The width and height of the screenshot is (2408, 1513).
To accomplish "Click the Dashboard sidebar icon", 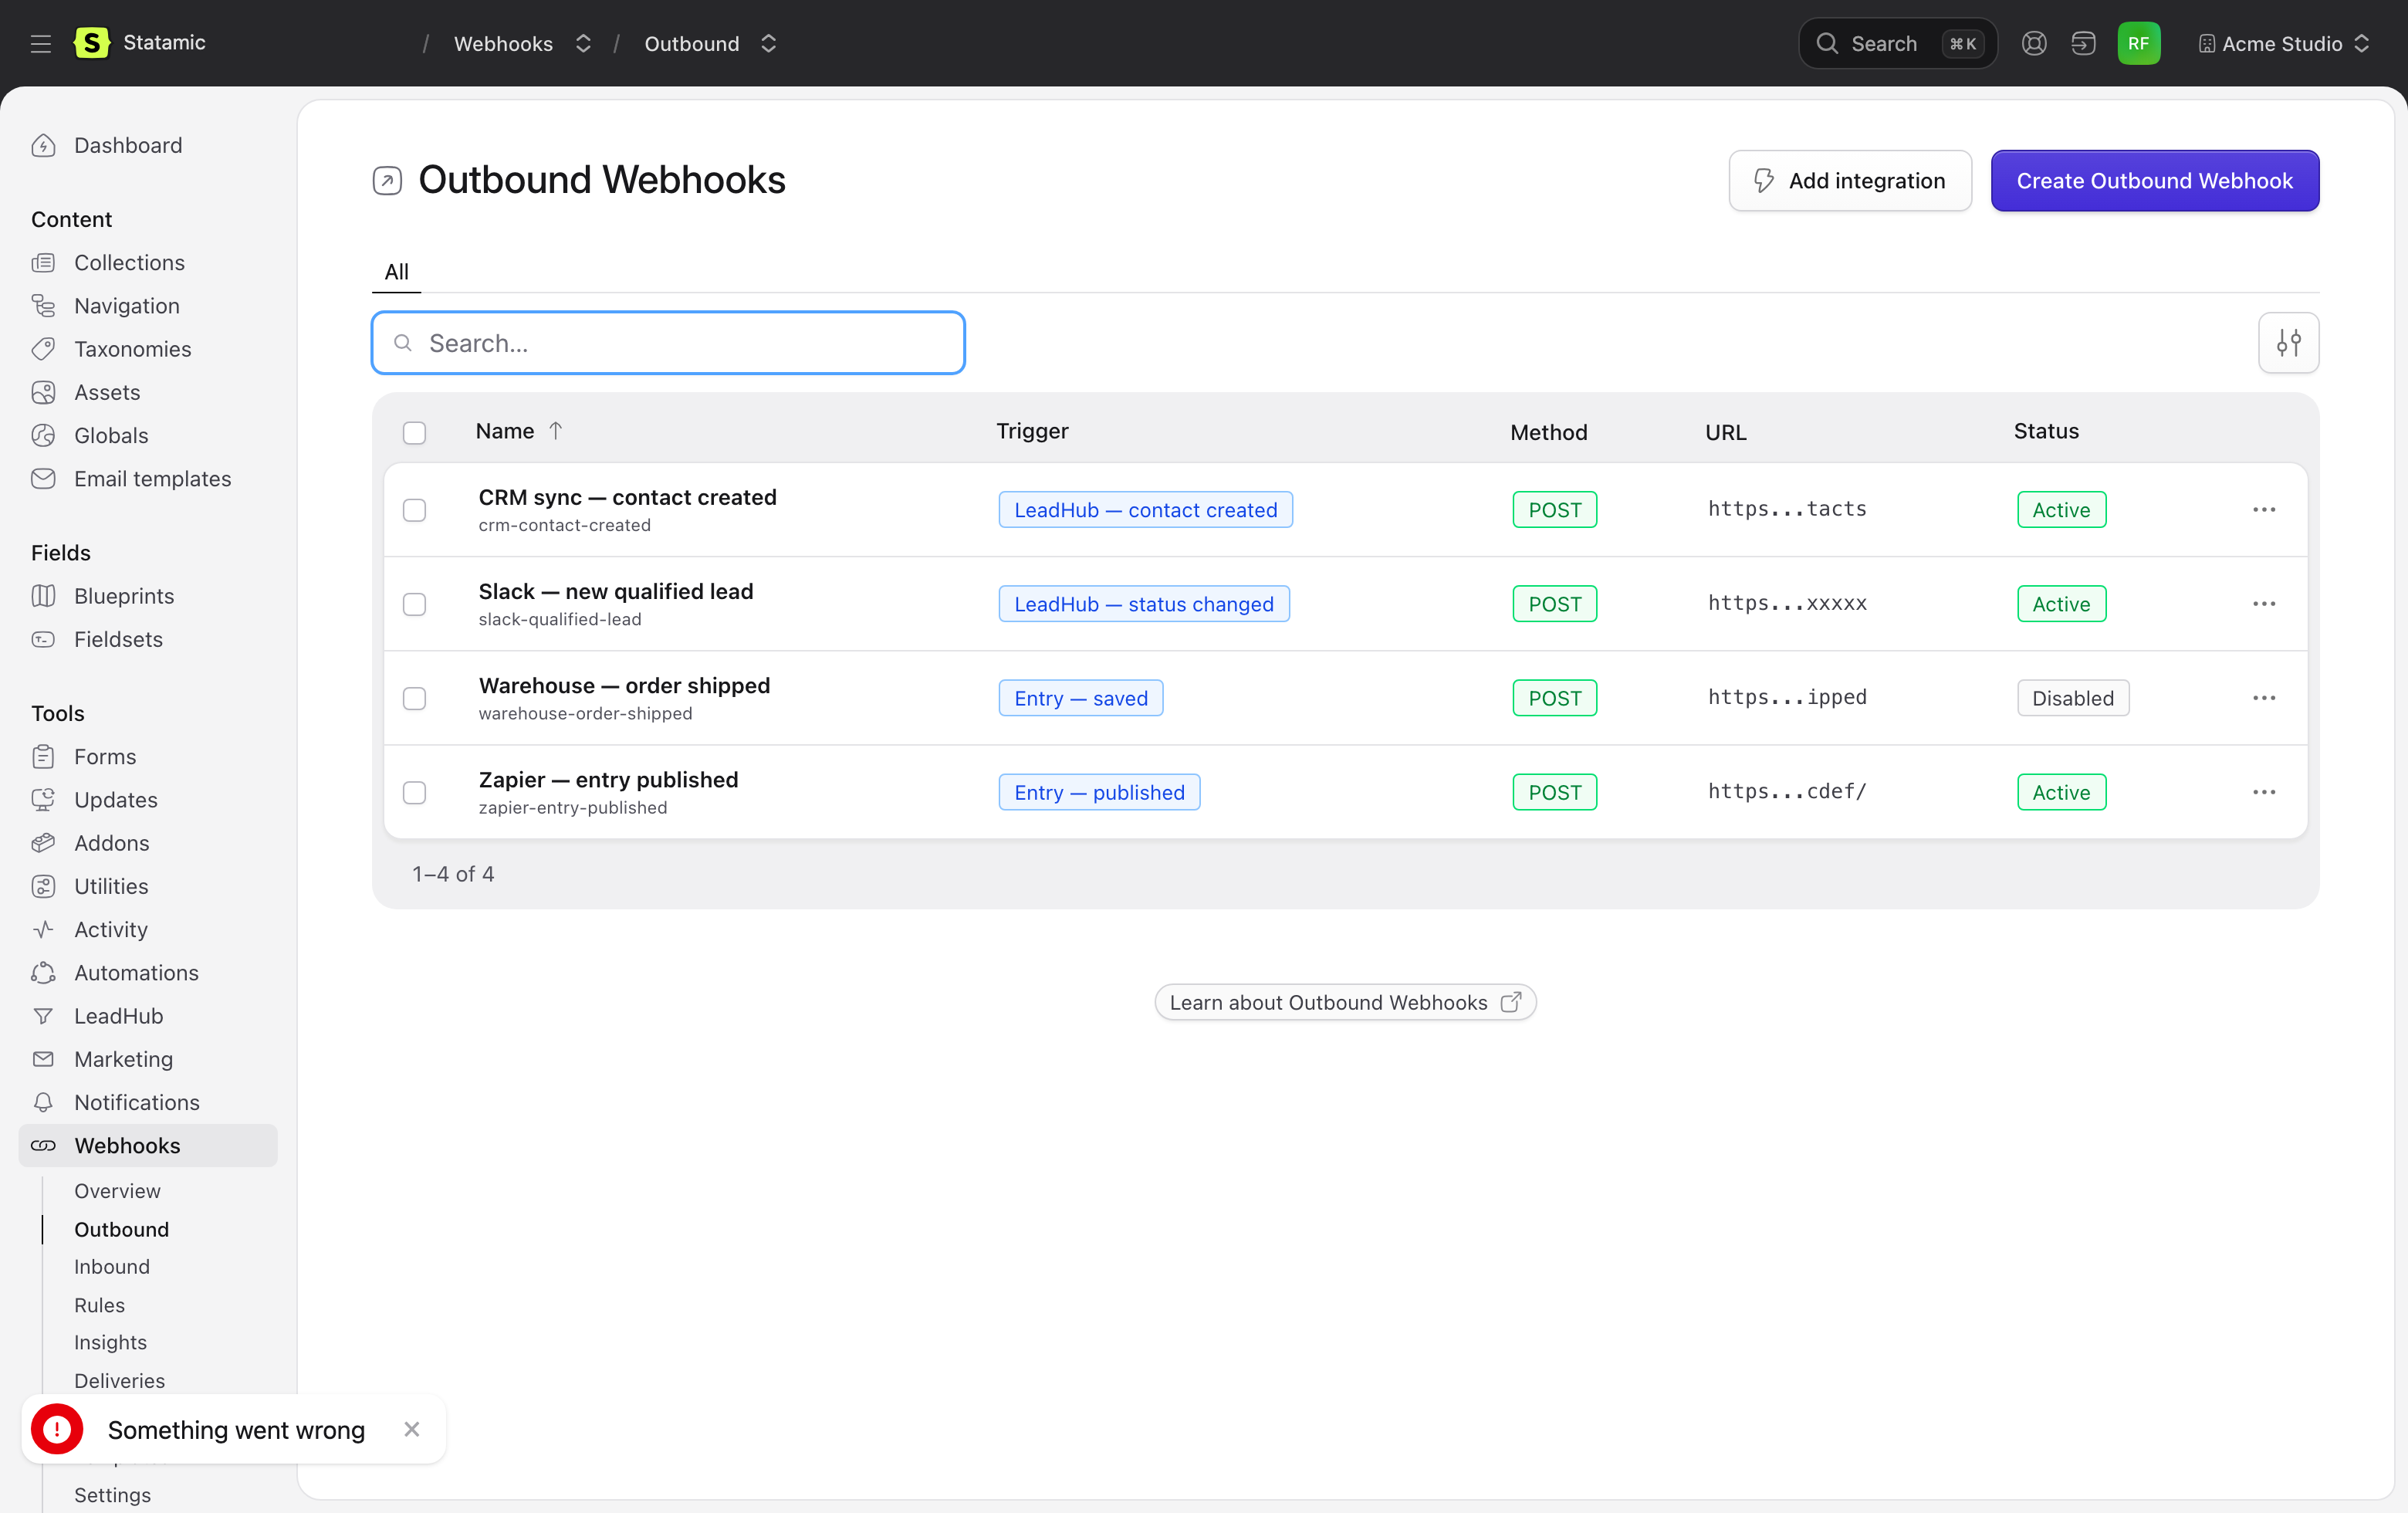I will [x=43, y=145].
